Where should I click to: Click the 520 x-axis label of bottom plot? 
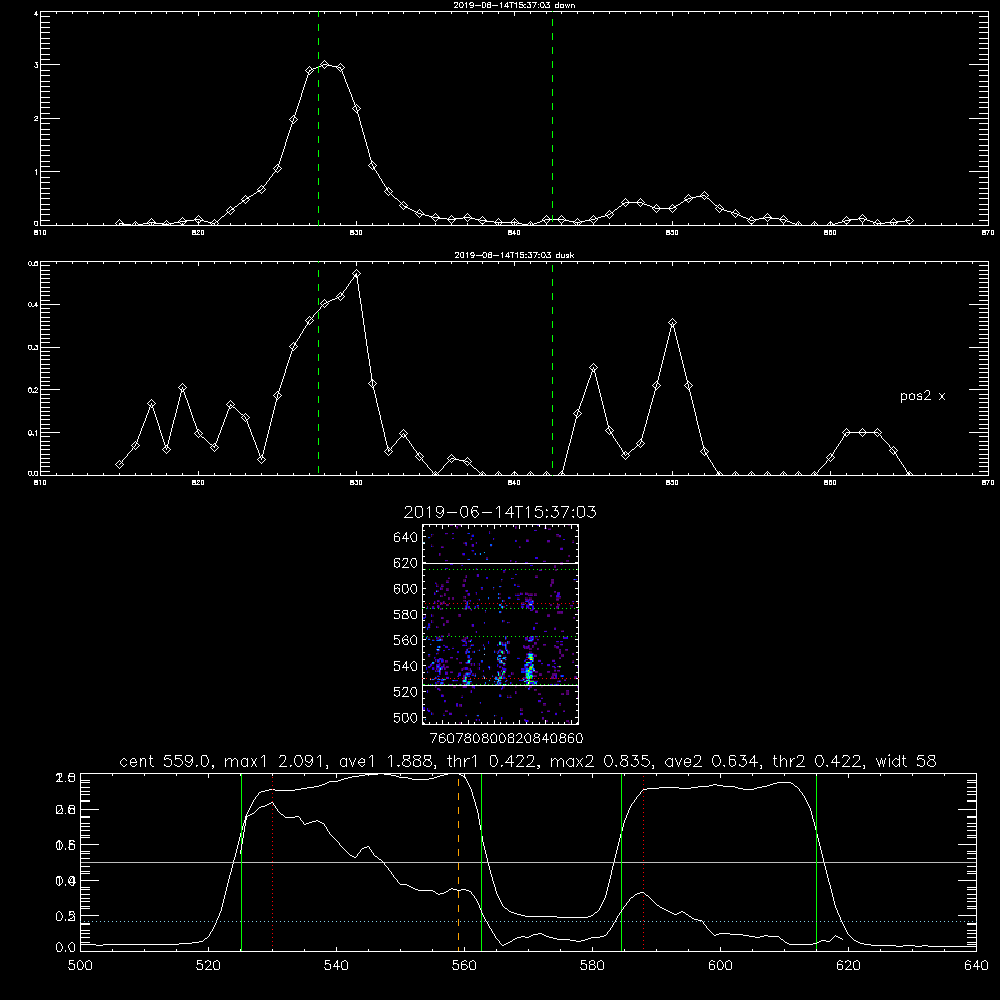(209, 966)
